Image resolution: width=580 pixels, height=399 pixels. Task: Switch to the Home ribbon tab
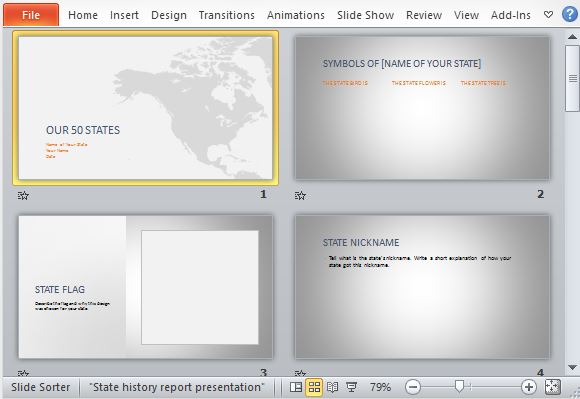[x=83, y=15]
